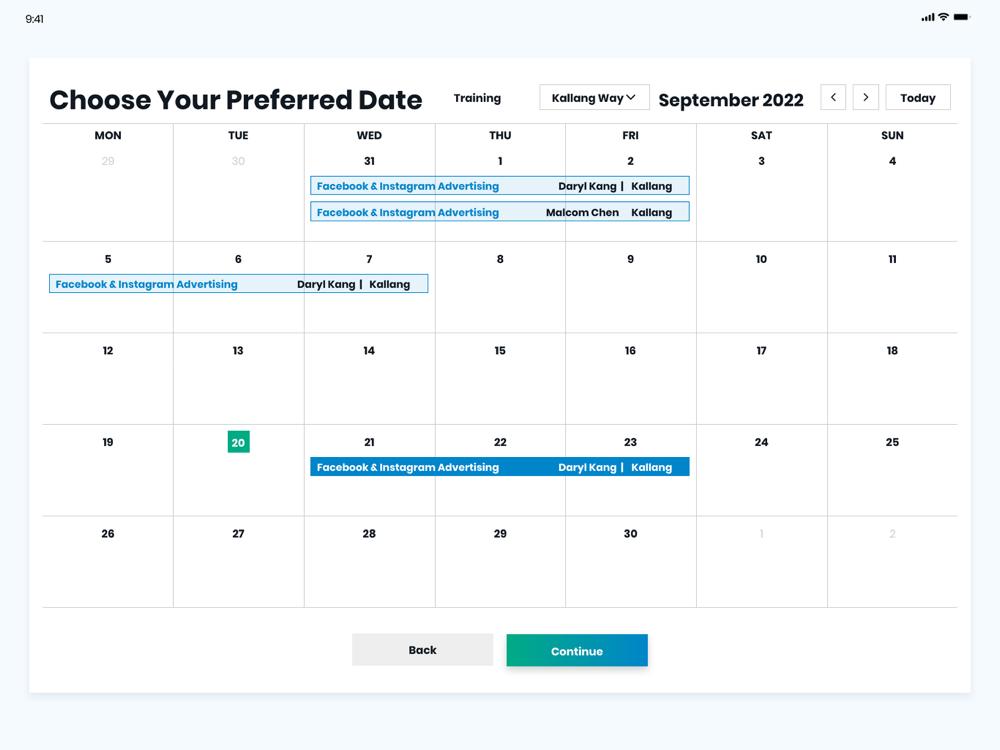This screenshot has height=750, width=1000.
Task: Open the Kallang Way location dropdown
Action: [x=594, y=97]
